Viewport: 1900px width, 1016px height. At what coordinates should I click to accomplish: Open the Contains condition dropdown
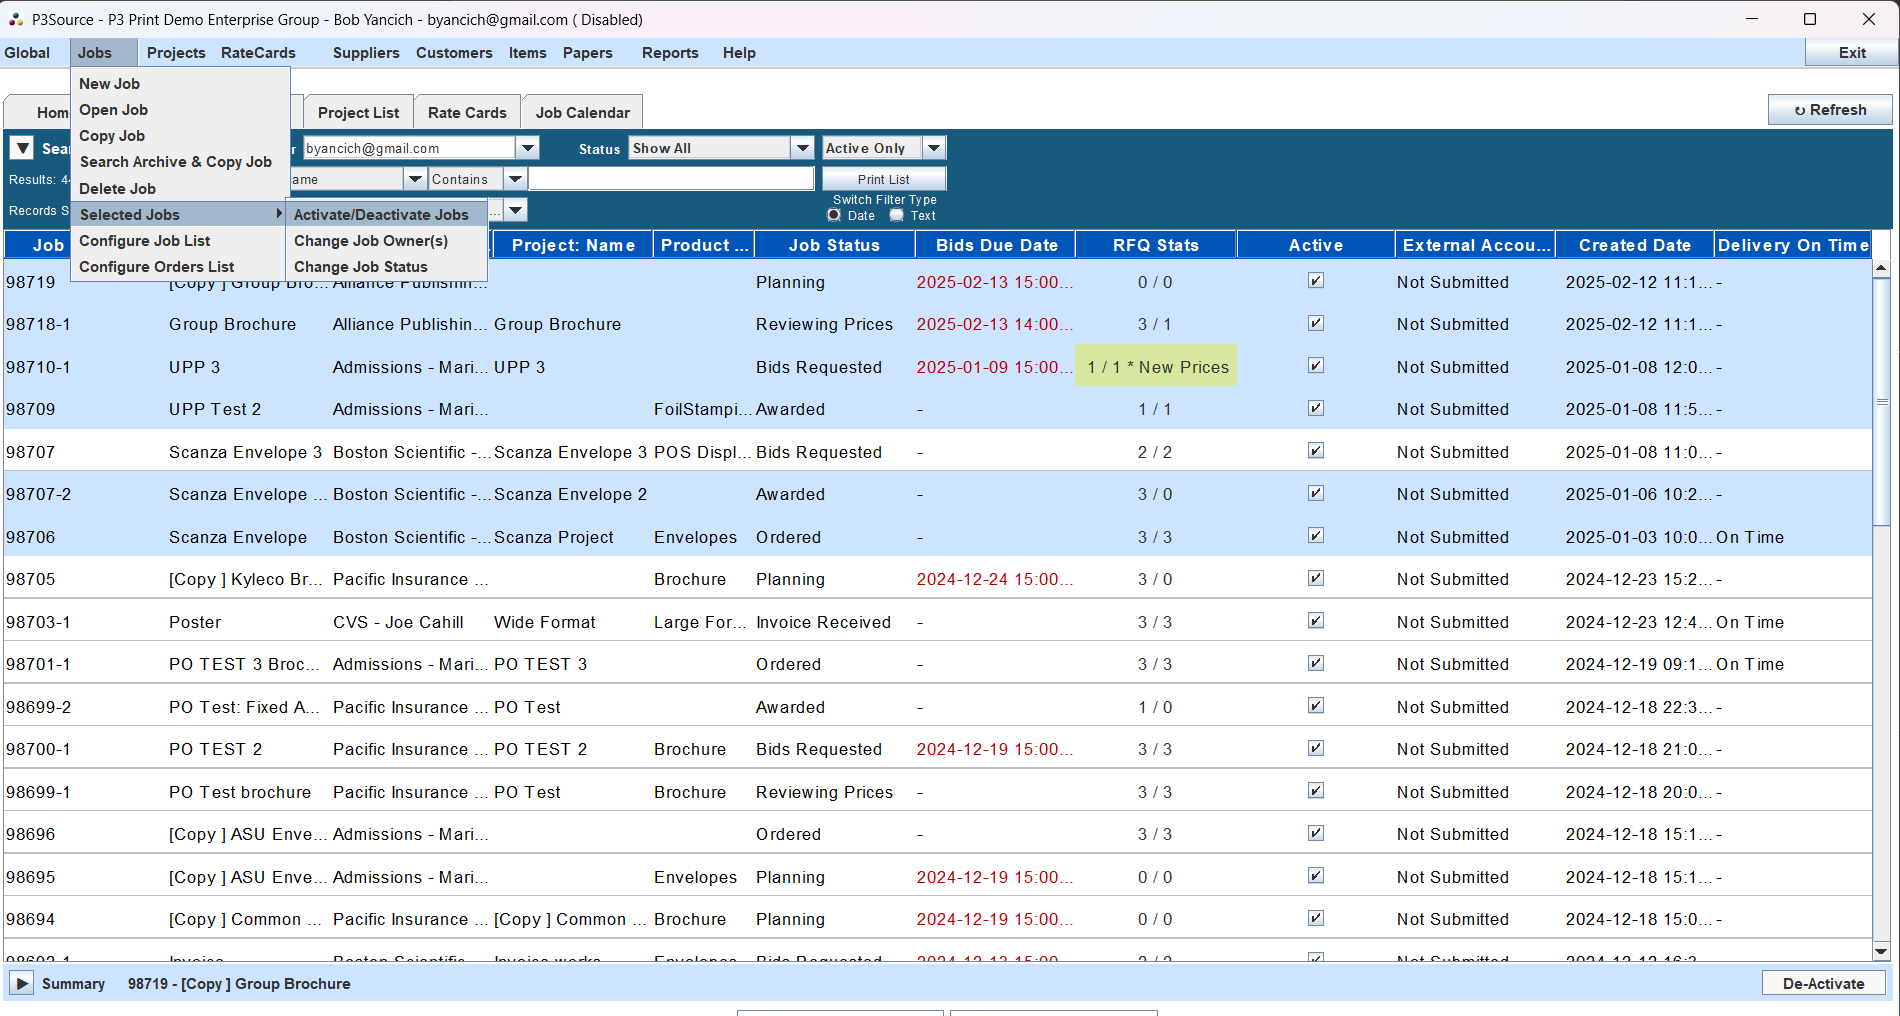(515, 179)
